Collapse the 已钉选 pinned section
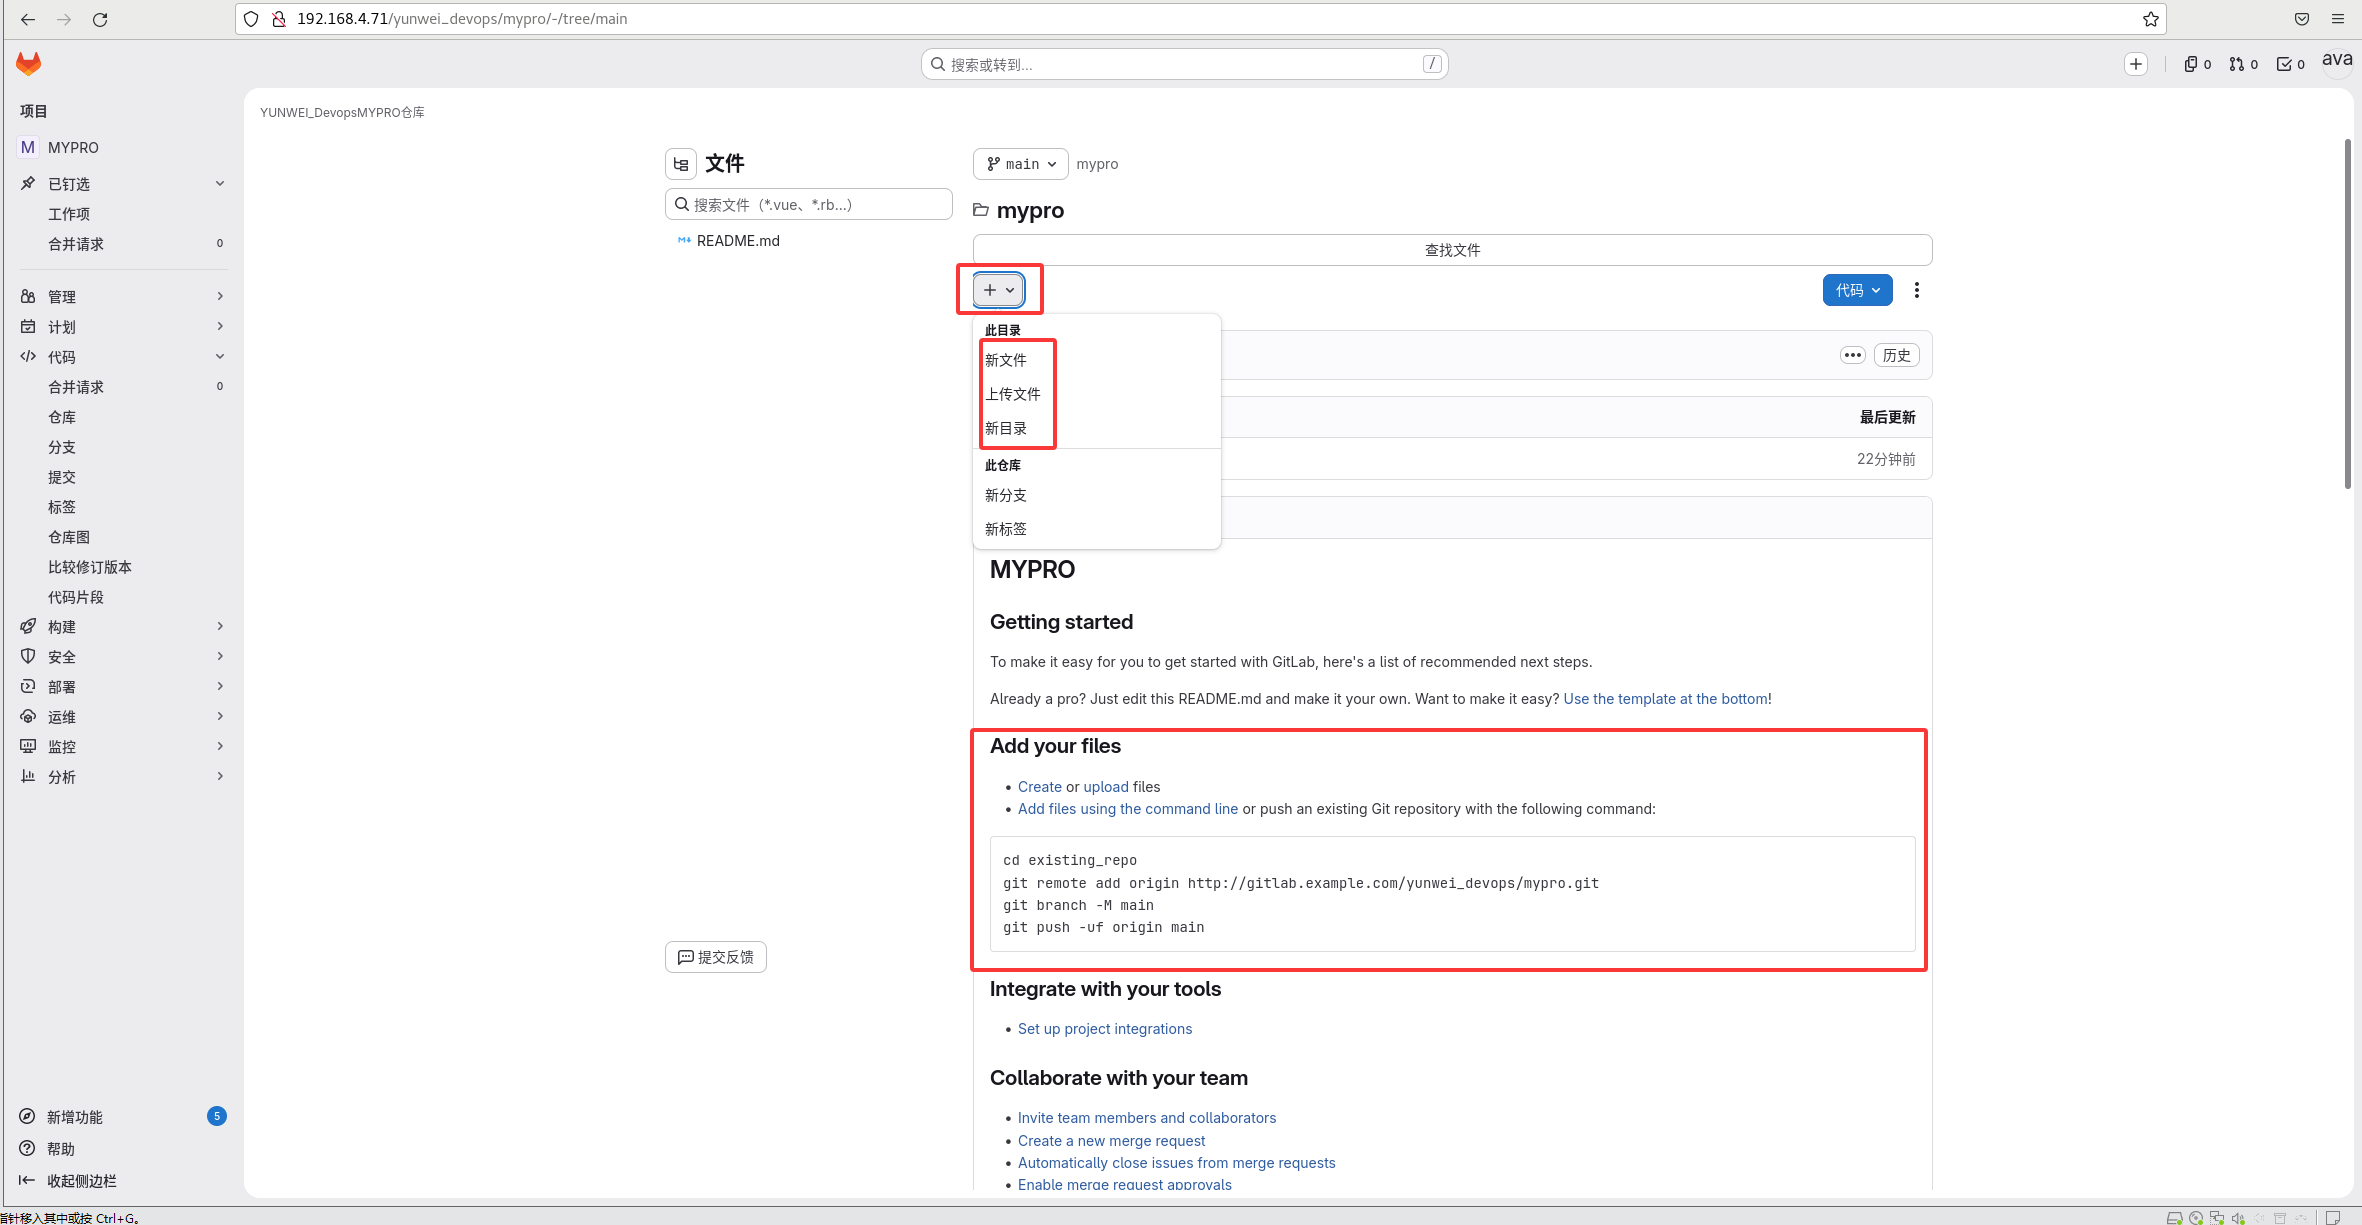This screenshot has width=2362, height=1225. coord(219,184)
